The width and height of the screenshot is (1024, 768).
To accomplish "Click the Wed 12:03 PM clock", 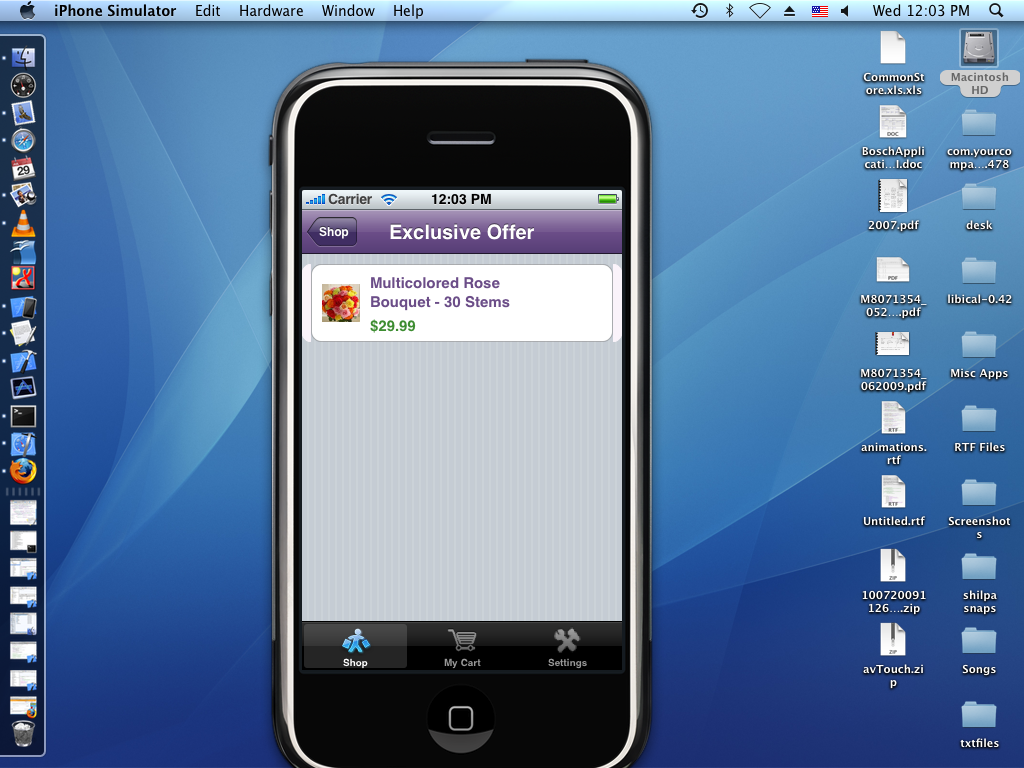I will coord(921,10).
